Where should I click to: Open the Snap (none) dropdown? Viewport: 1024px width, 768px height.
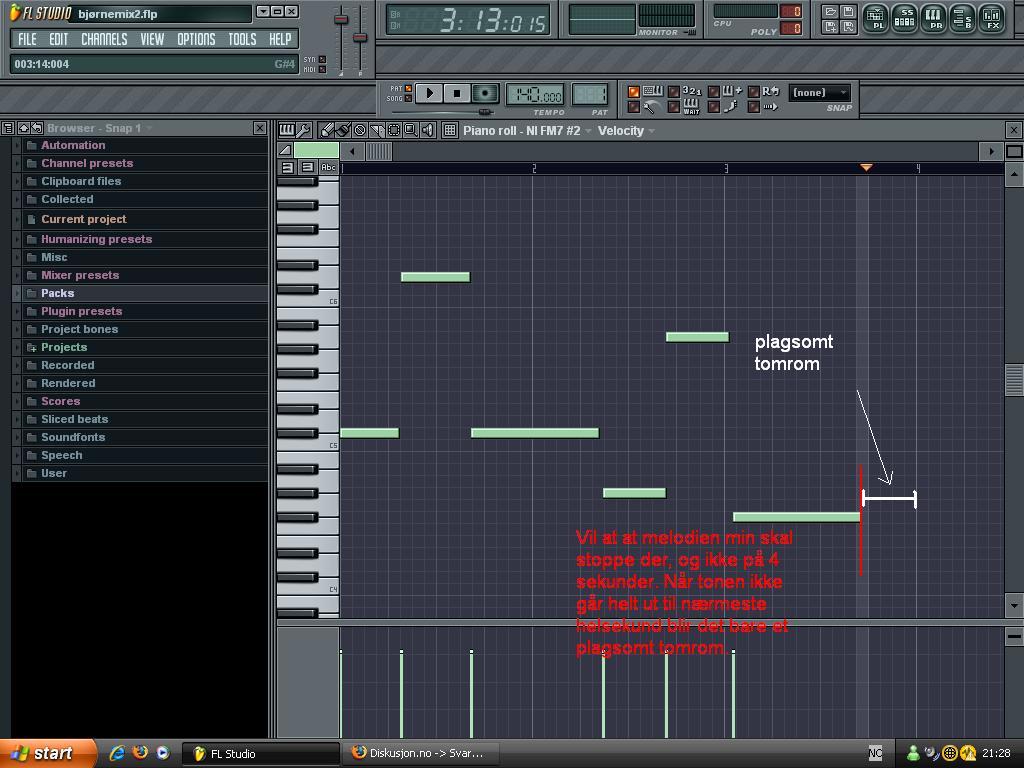tap(820, 92)
